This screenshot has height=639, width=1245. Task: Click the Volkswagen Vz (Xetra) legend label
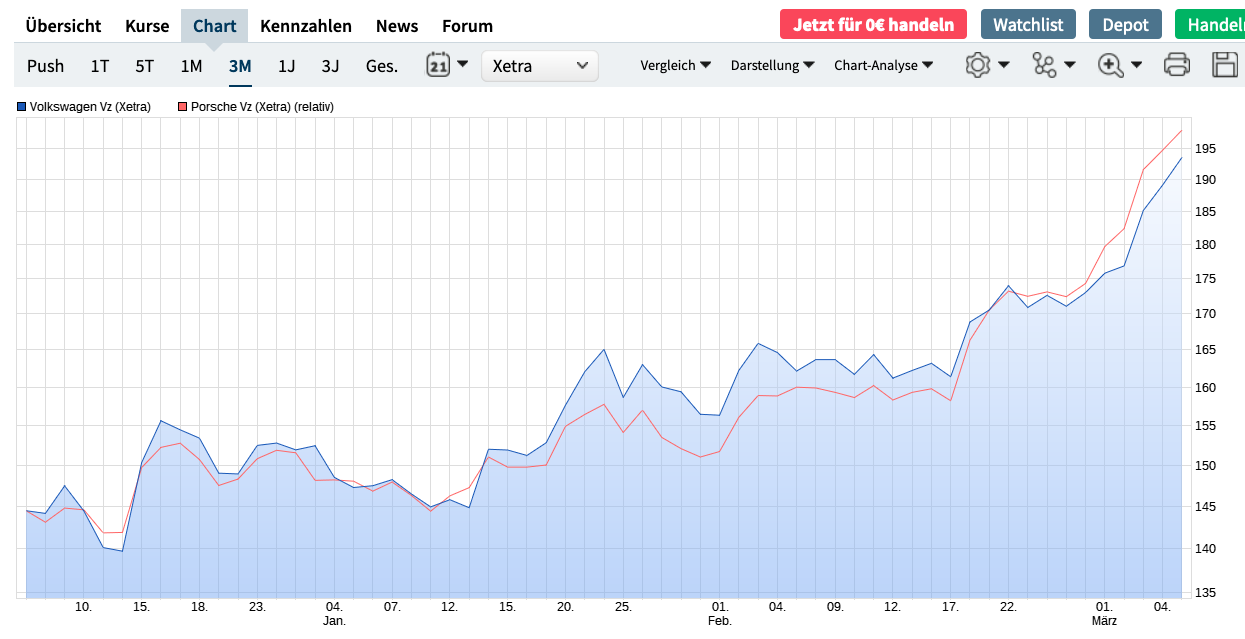tap(90, 106)
